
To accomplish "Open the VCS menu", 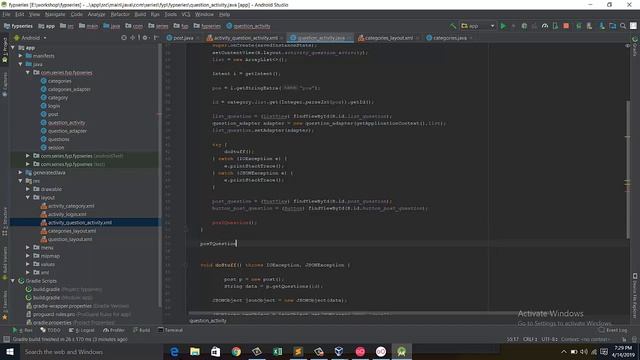I will pyautogui.click(x=186, y=14).
